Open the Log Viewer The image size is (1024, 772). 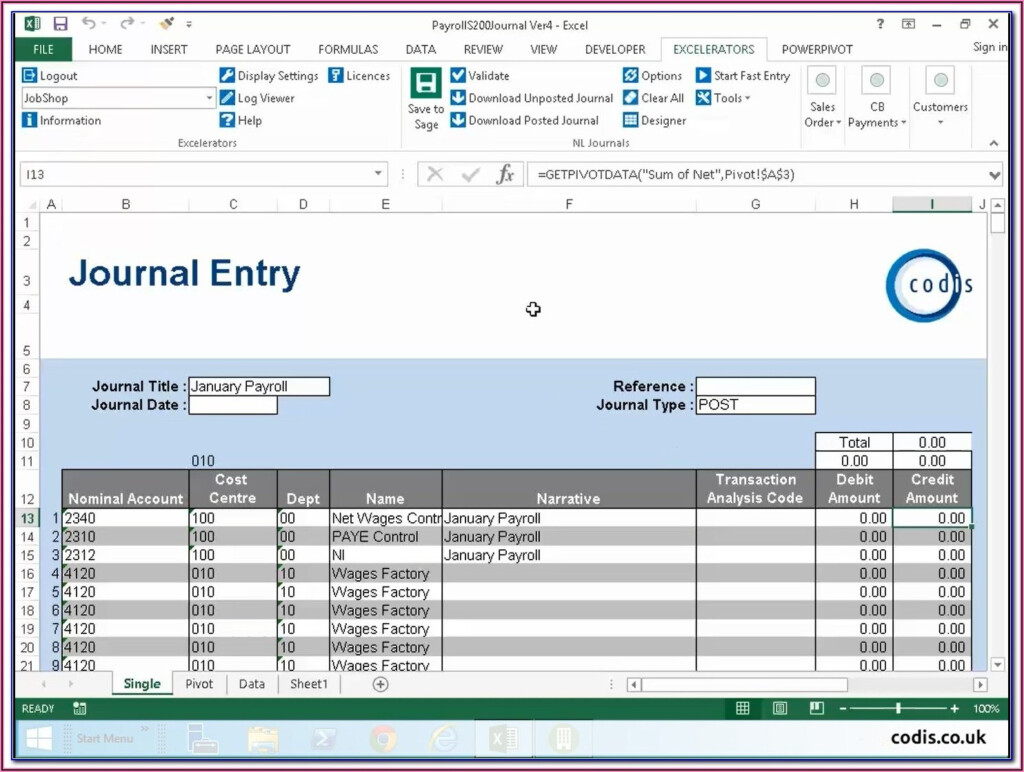point(257,98)
